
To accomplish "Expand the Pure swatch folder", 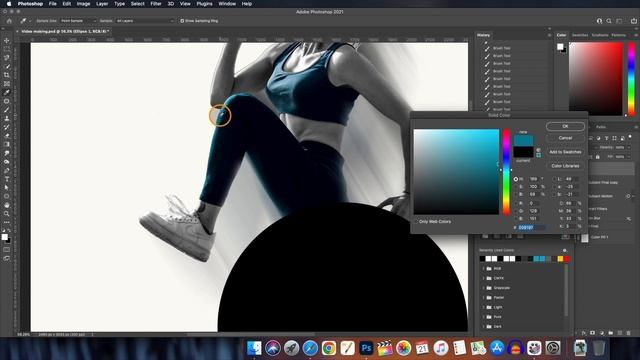I will click(484, 317).
